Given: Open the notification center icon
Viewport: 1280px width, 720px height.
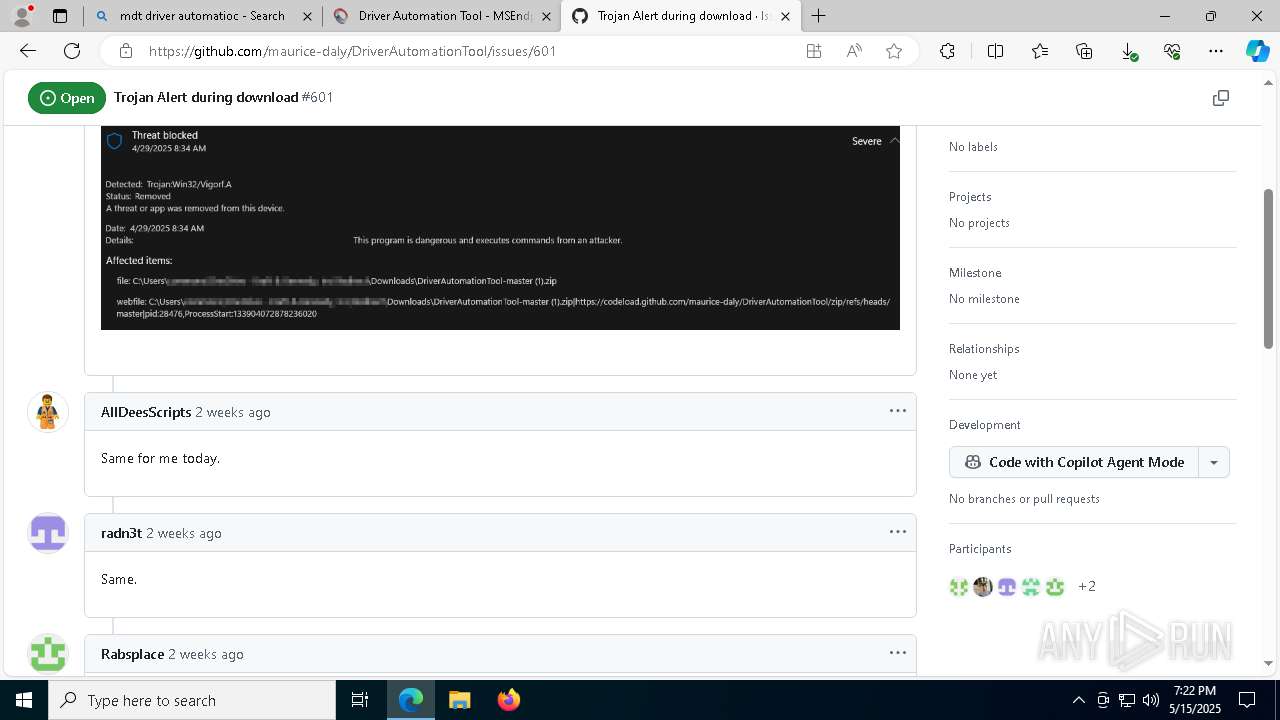Looking at the screenshot, I should click(1247, 700).
